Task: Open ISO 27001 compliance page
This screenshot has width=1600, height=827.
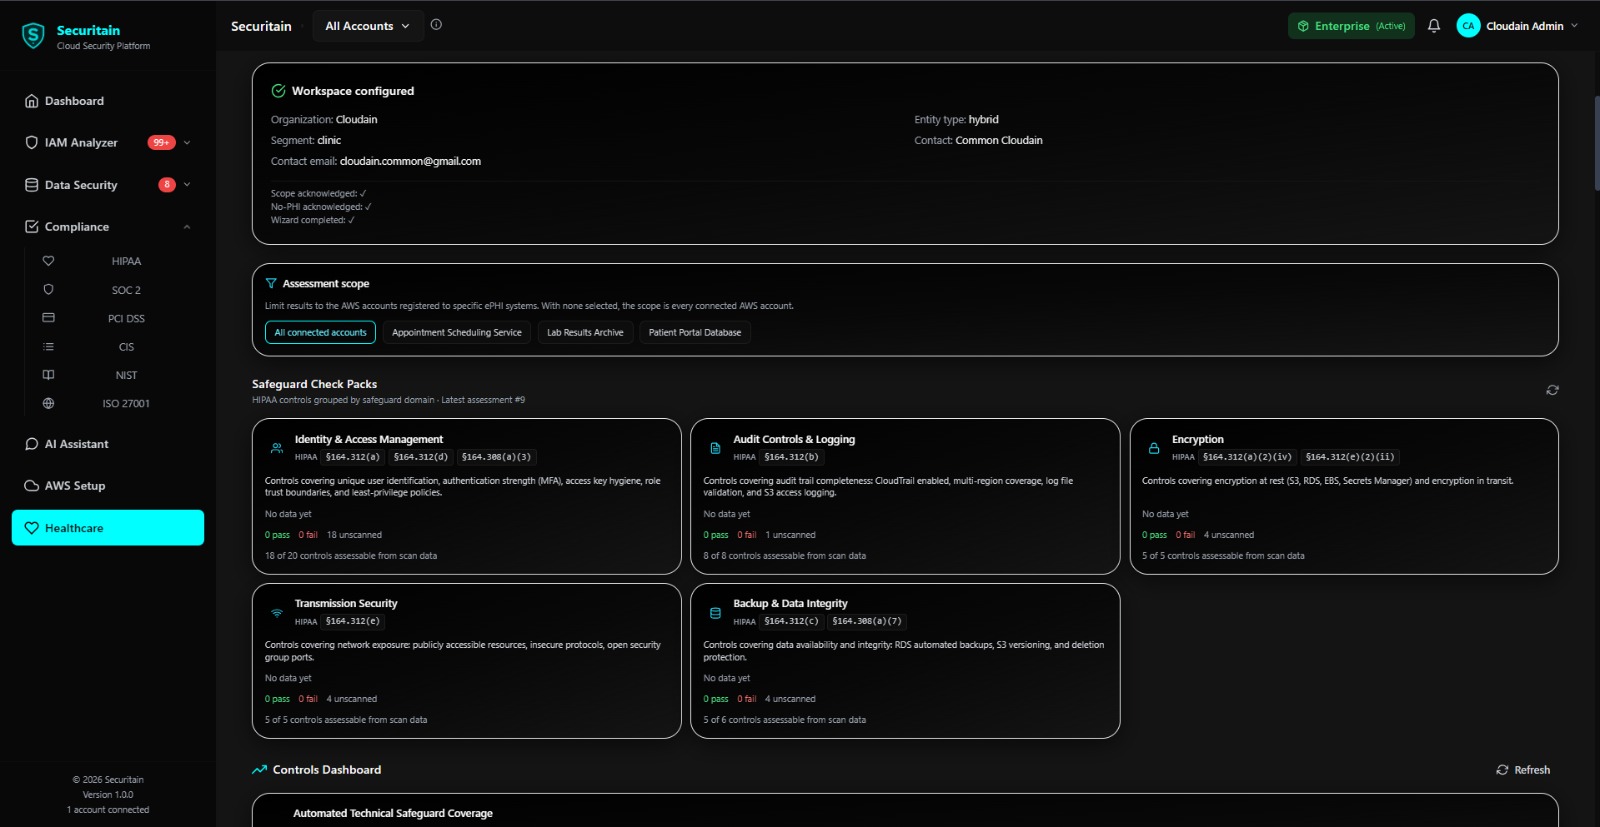Action: [x=126, y=404]
